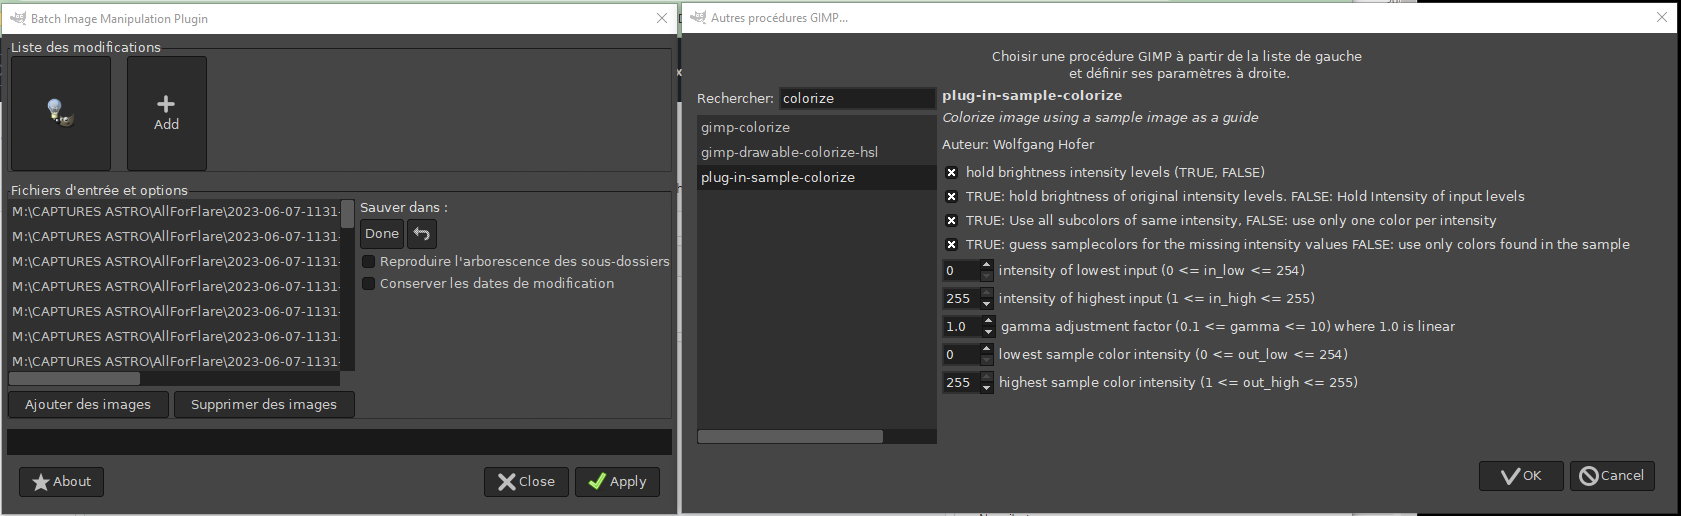Screen dimensions: 1681x516
Task: Click the Rechercher search field containing colorize
Action: tap(857, 98)
